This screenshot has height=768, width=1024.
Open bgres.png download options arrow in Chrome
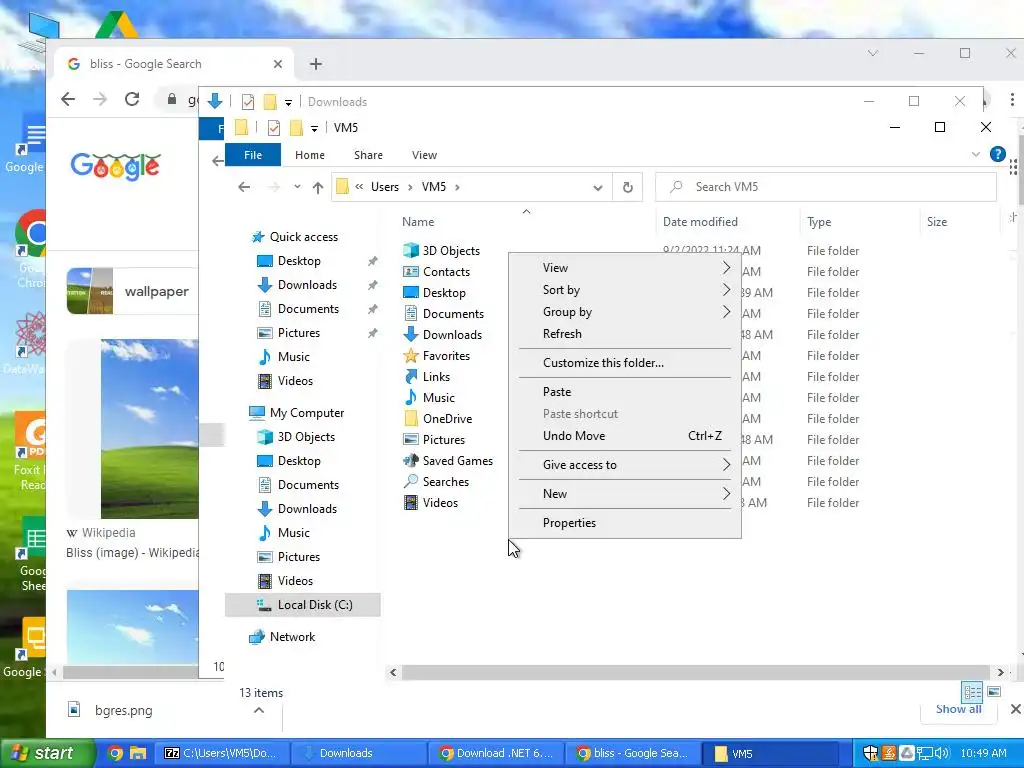coord(259,710)
